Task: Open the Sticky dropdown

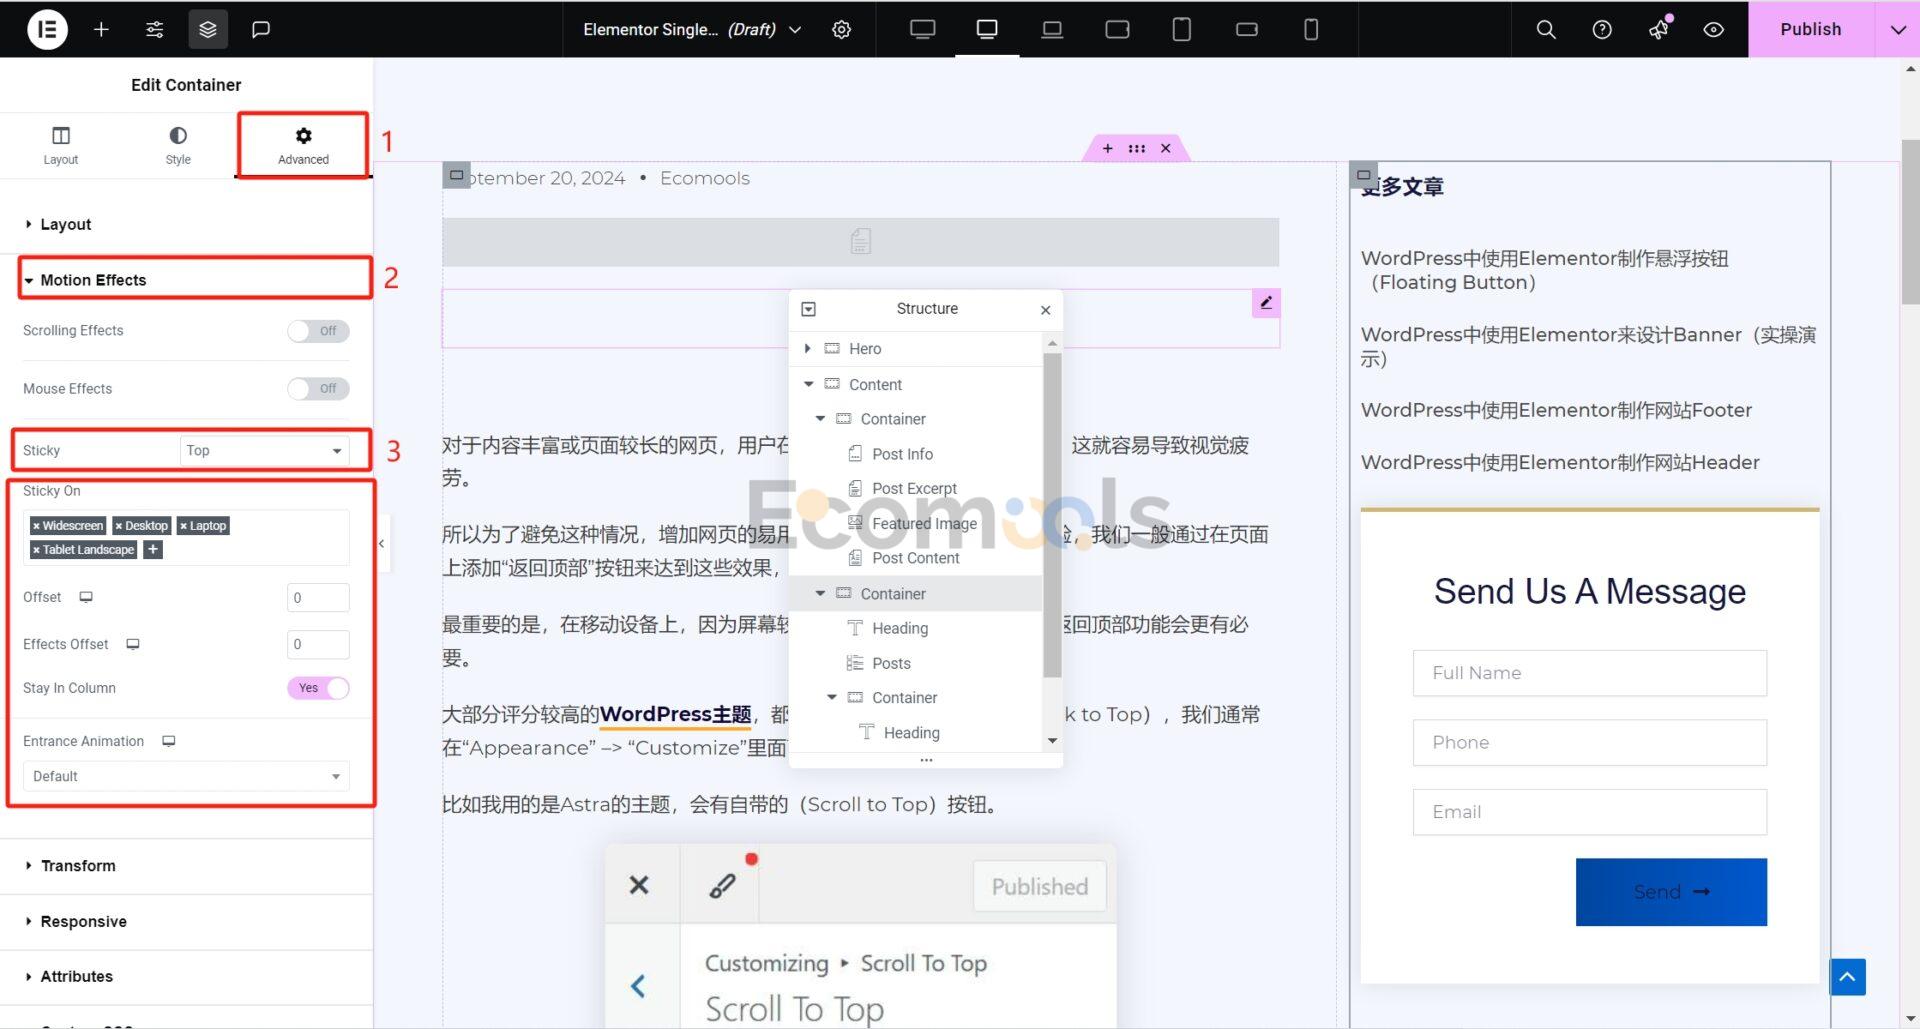Action: click(x=264, y=450)
